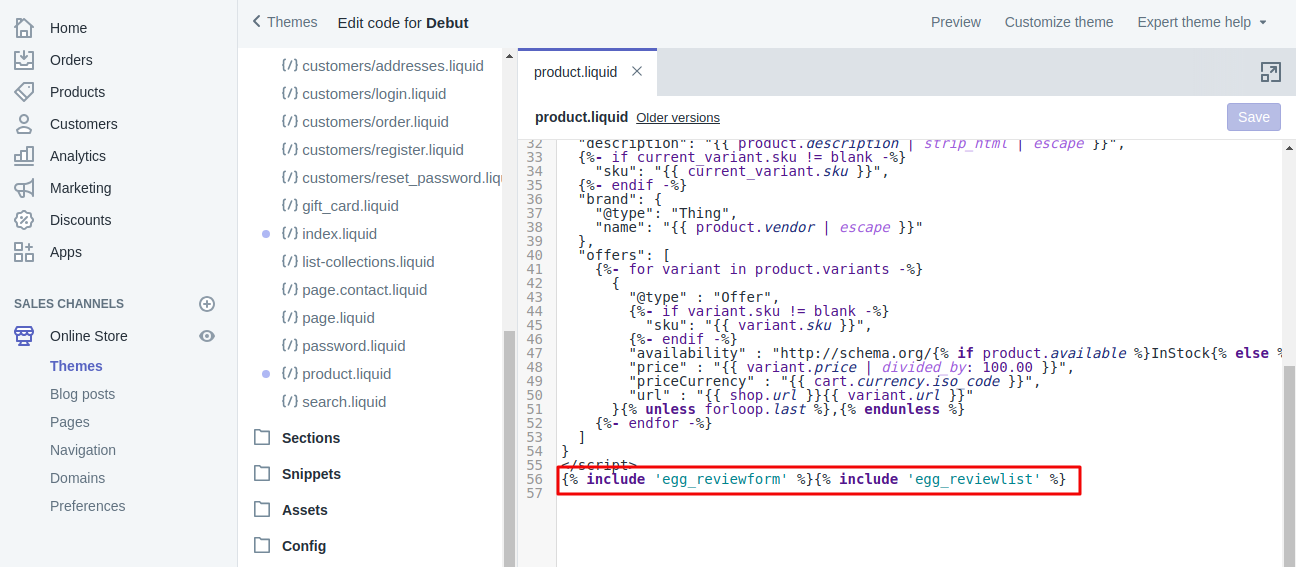The image size is (1296, 567).
Task: Open Expert theme help dropdown
Action: [x=1202, y=22]
